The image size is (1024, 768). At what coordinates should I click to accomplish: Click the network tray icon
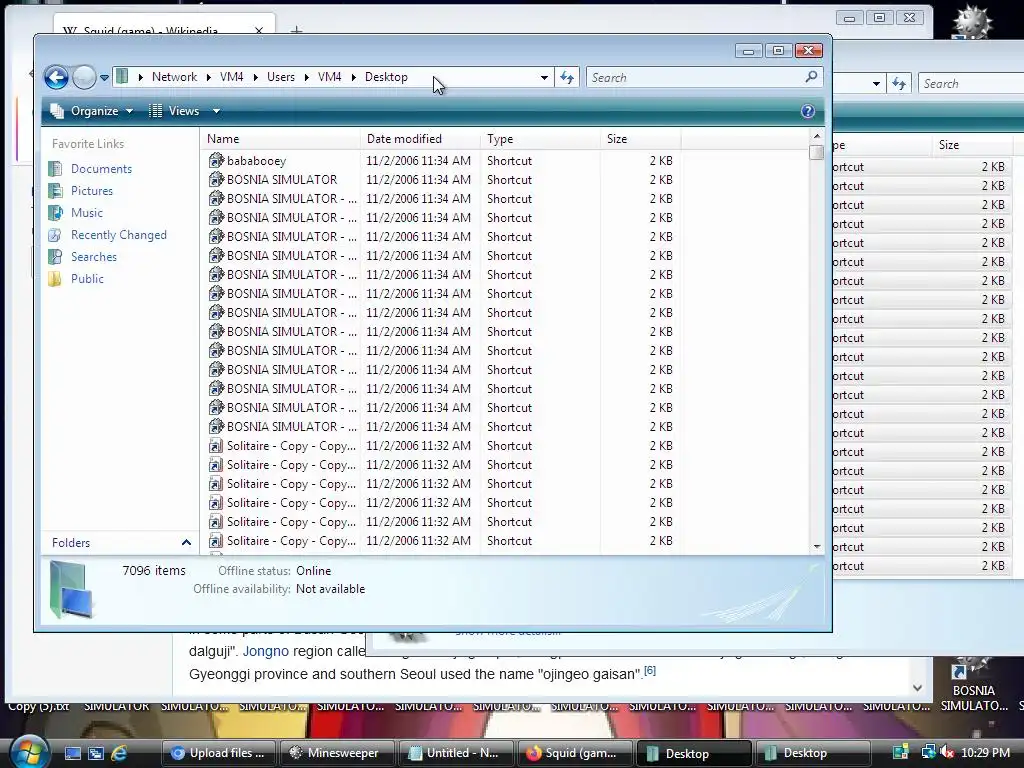[x=927, y=752]
